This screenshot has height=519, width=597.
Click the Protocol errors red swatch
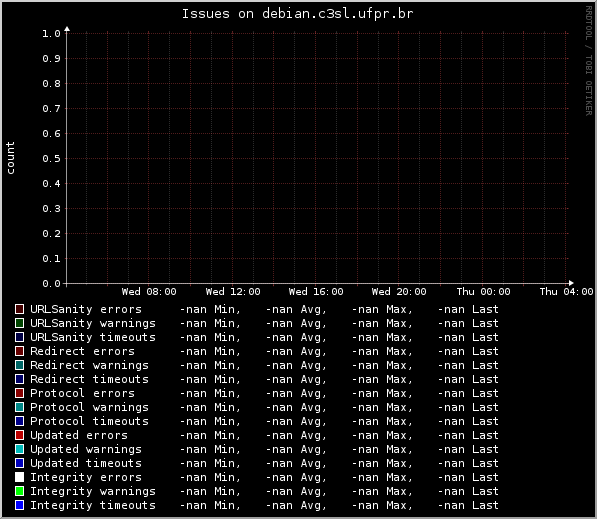point(19,393)
